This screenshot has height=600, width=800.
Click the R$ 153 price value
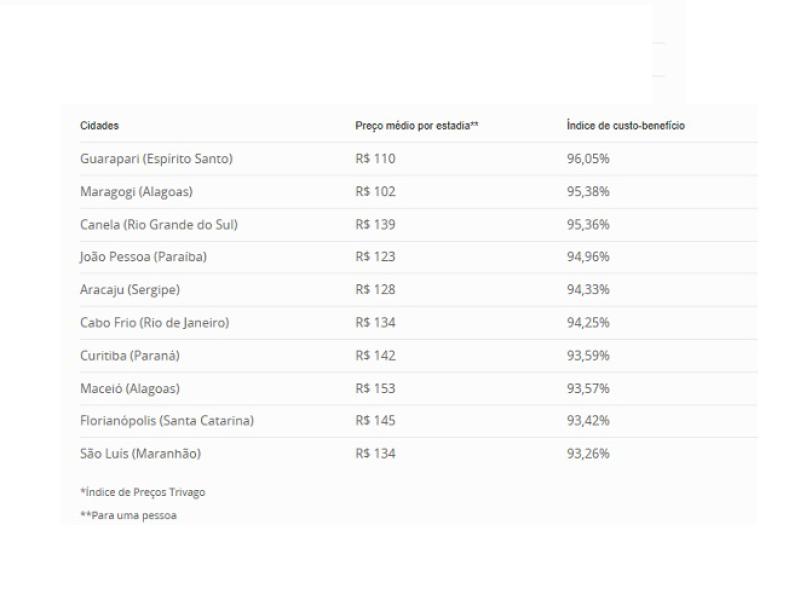click(x=375, y=388)
